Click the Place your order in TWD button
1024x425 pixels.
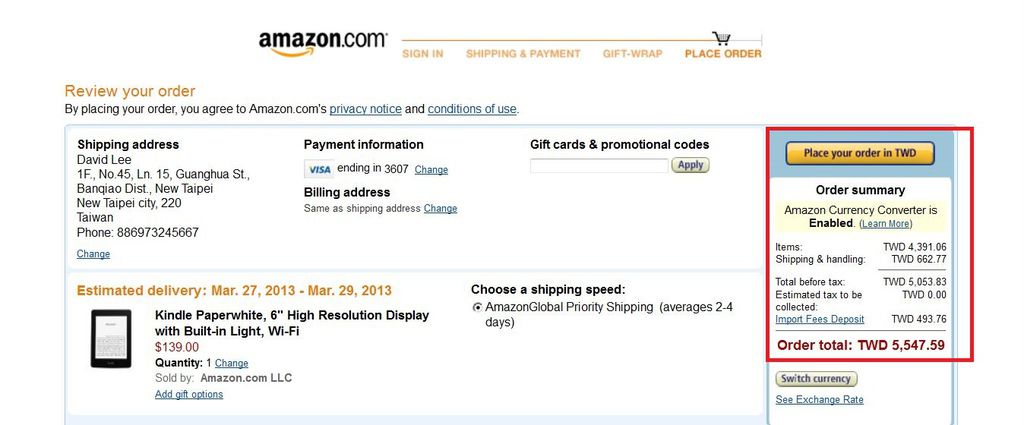[859, 153]
